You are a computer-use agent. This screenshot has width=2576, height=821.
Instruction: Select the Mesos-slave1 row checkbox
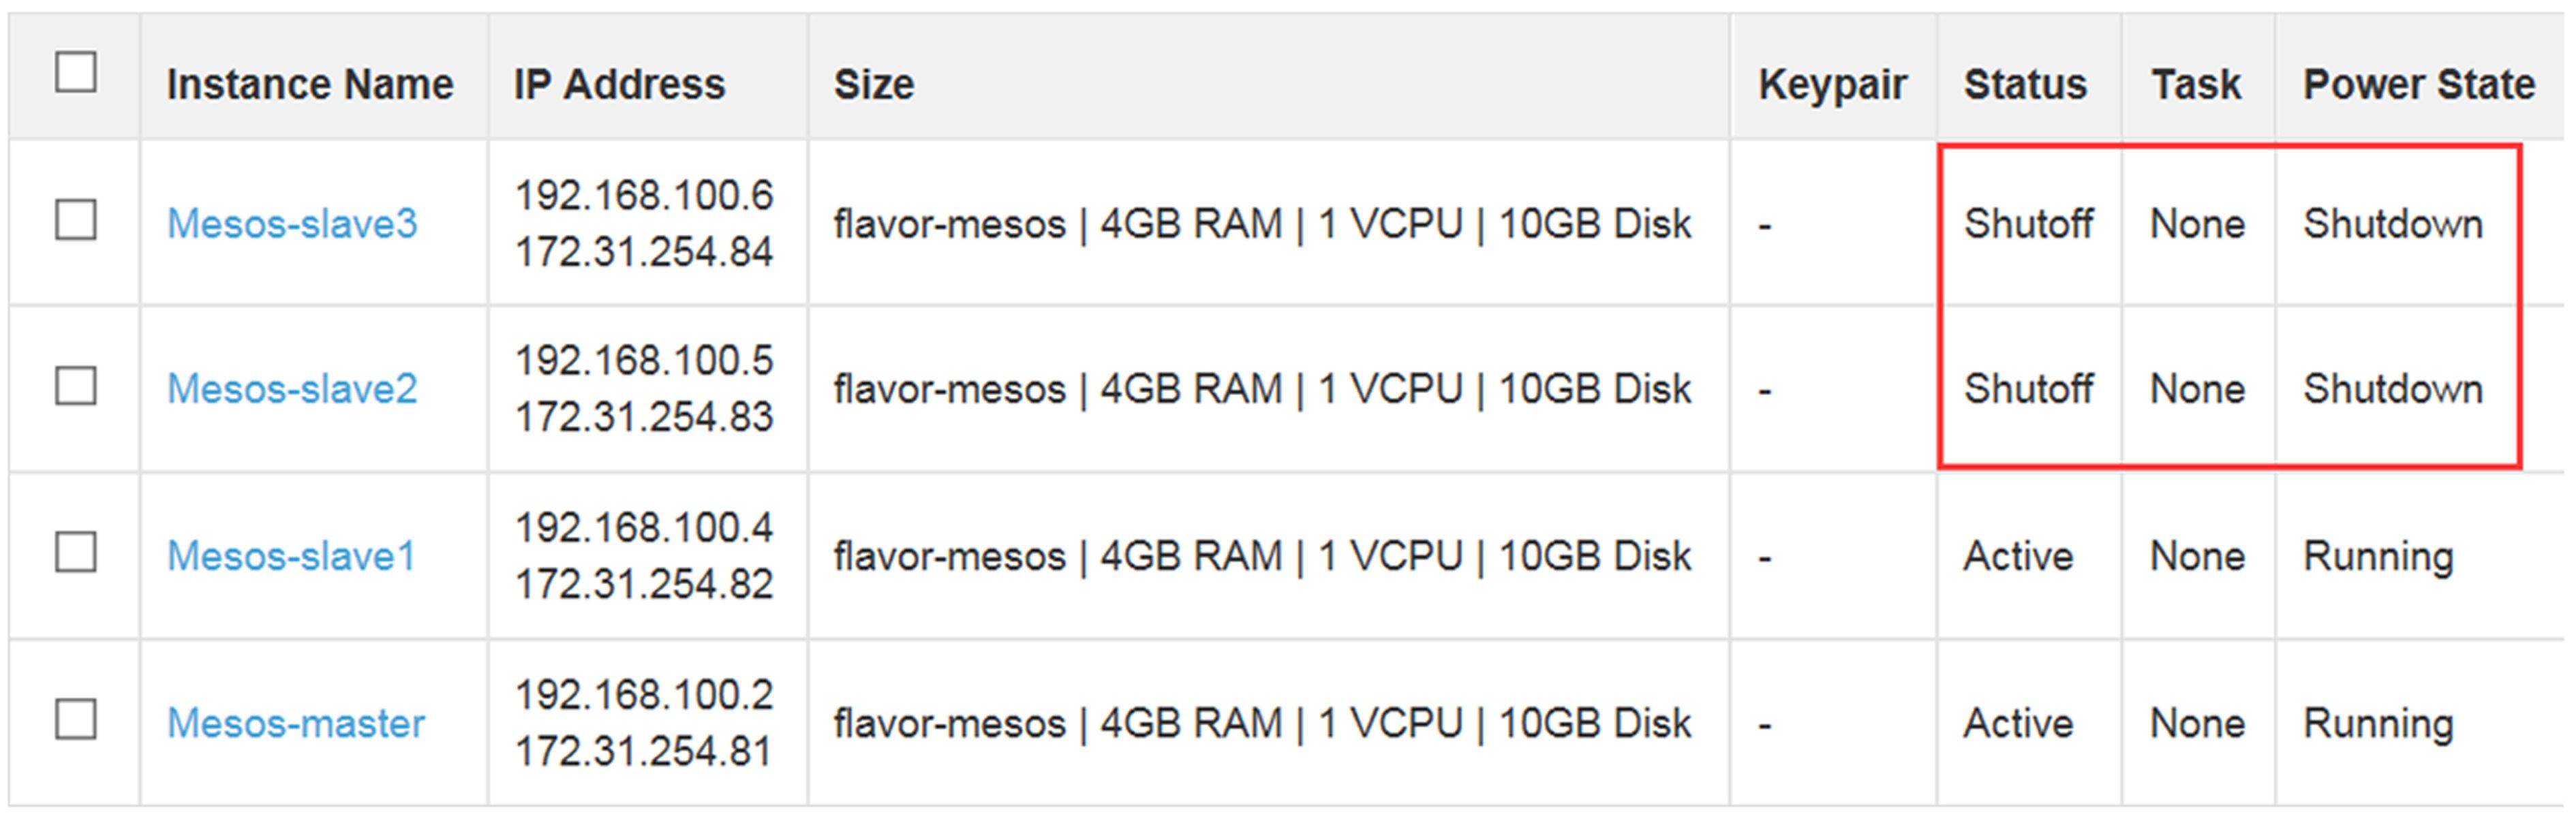point(76,553)
